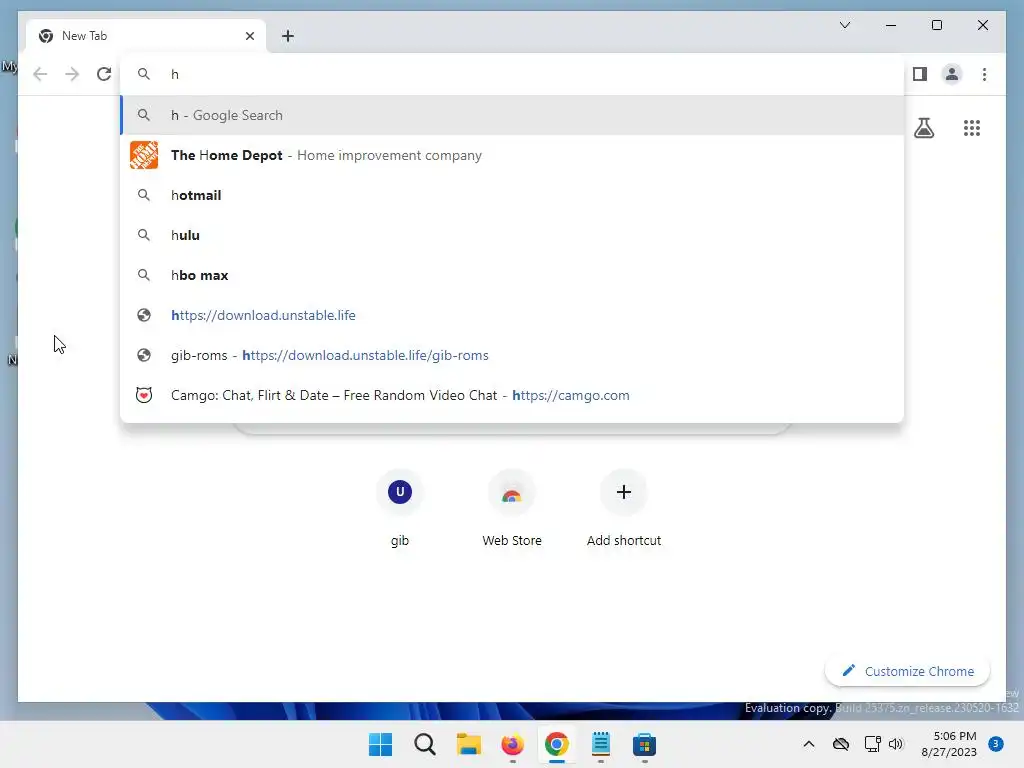
Task: Click the Customize Chrome button
Action: pos(907,671)
